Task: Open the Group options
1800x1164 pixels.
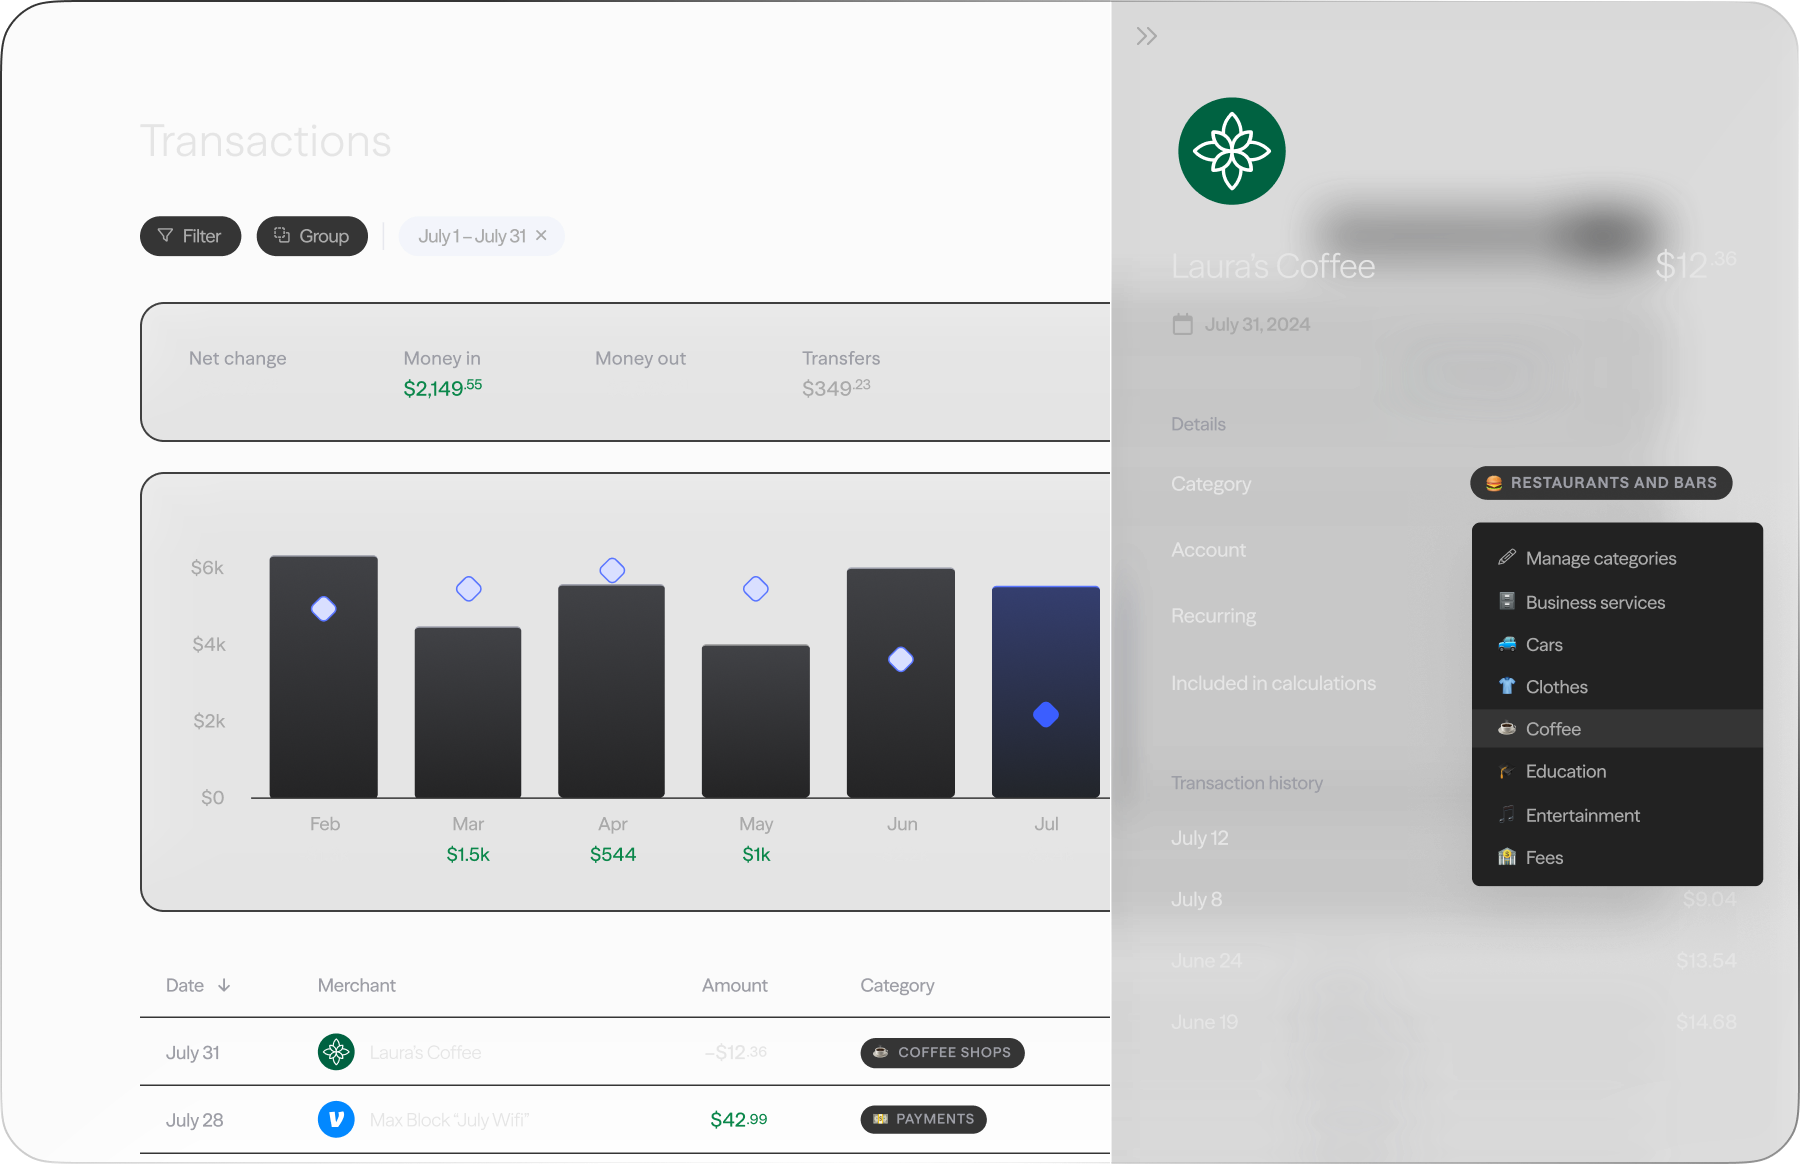Action: (311, 236)
